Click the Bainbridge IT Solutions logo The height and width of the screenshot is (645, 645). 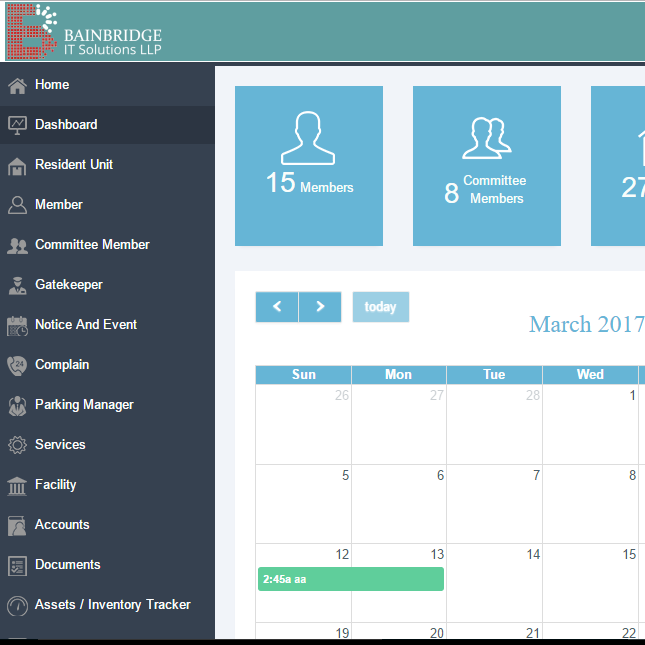(x=85, y=31)
